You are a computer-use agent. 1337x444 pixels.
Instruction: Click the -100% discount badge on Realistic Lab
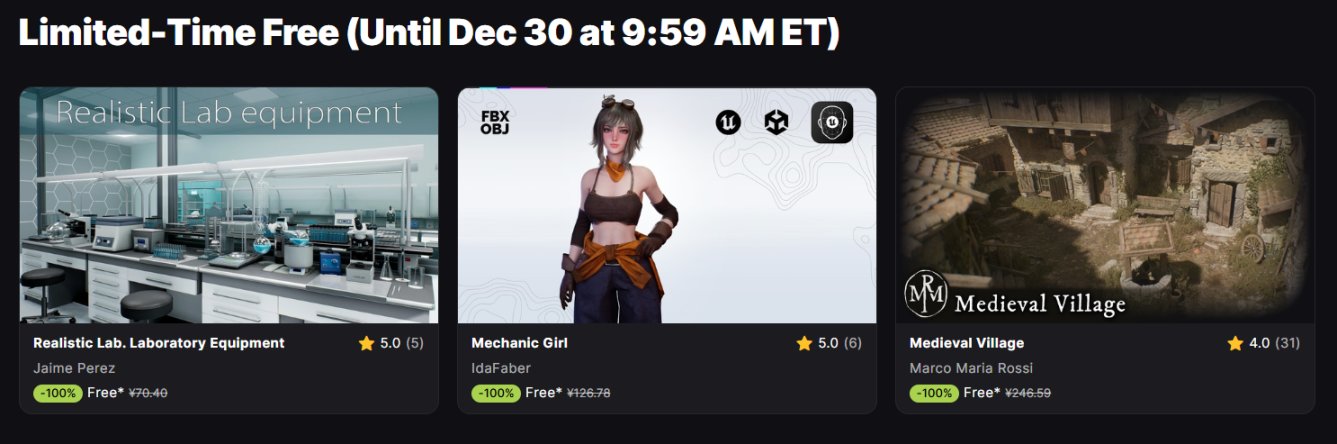tap(58, 393)
